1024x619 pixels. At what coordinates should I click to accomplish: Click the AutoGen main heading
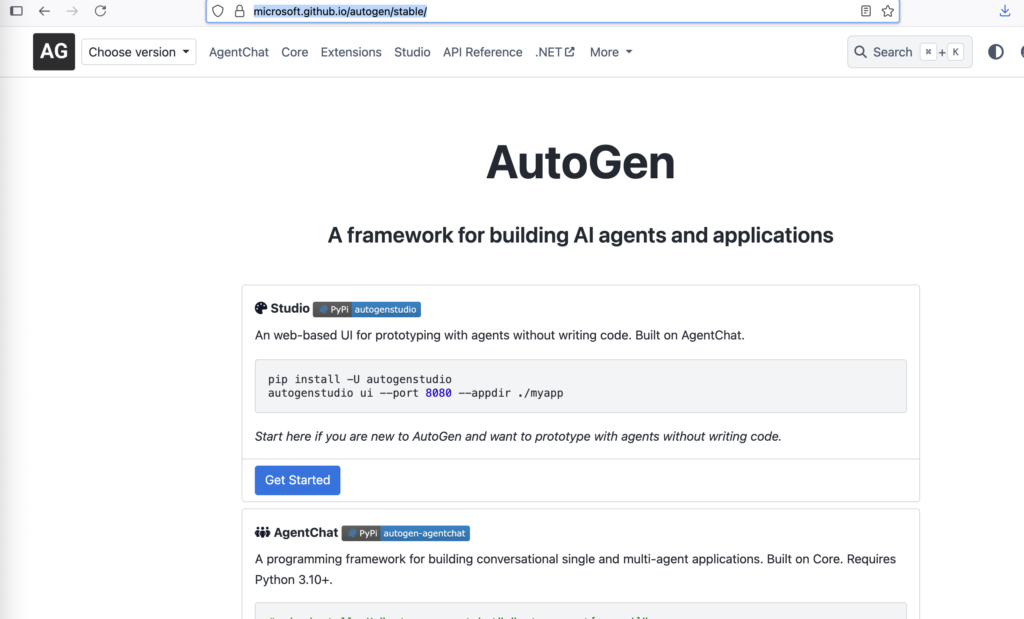[581, 162]
